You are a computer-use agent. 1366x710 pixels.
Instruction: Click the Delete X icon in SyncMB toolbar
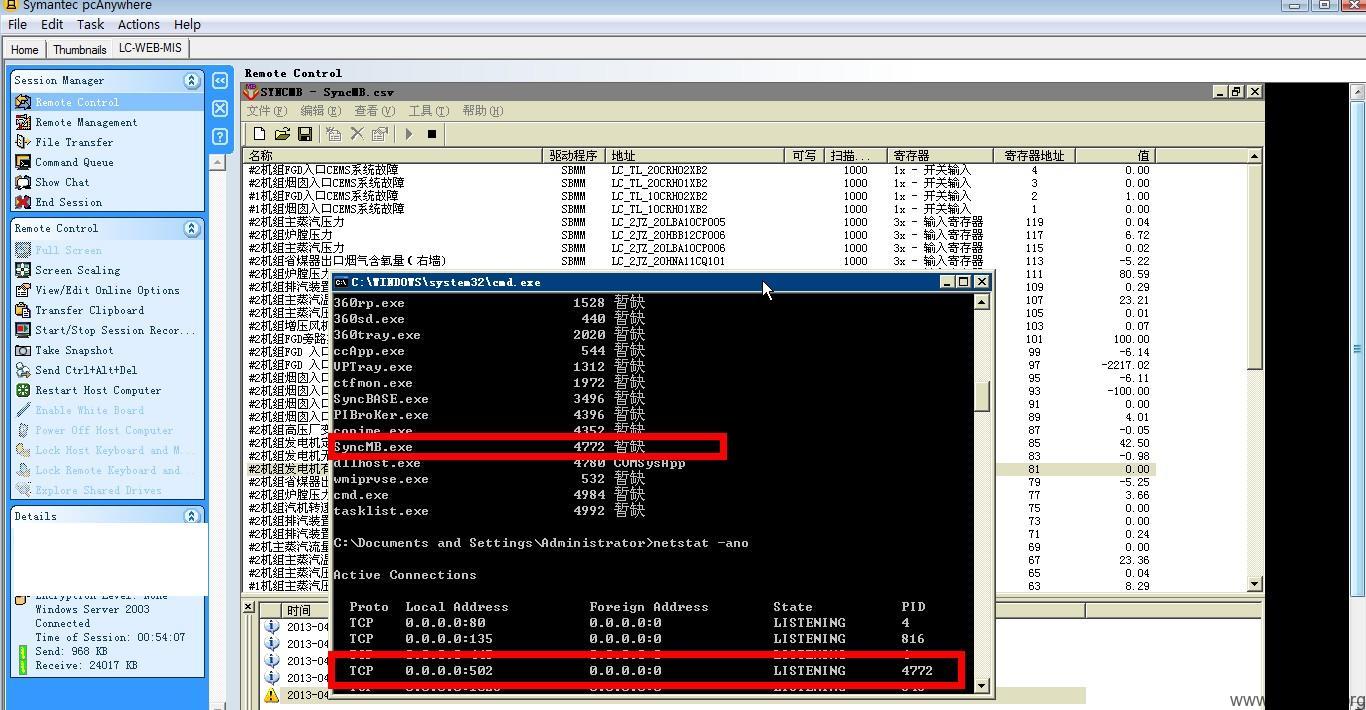coord(356,134)
